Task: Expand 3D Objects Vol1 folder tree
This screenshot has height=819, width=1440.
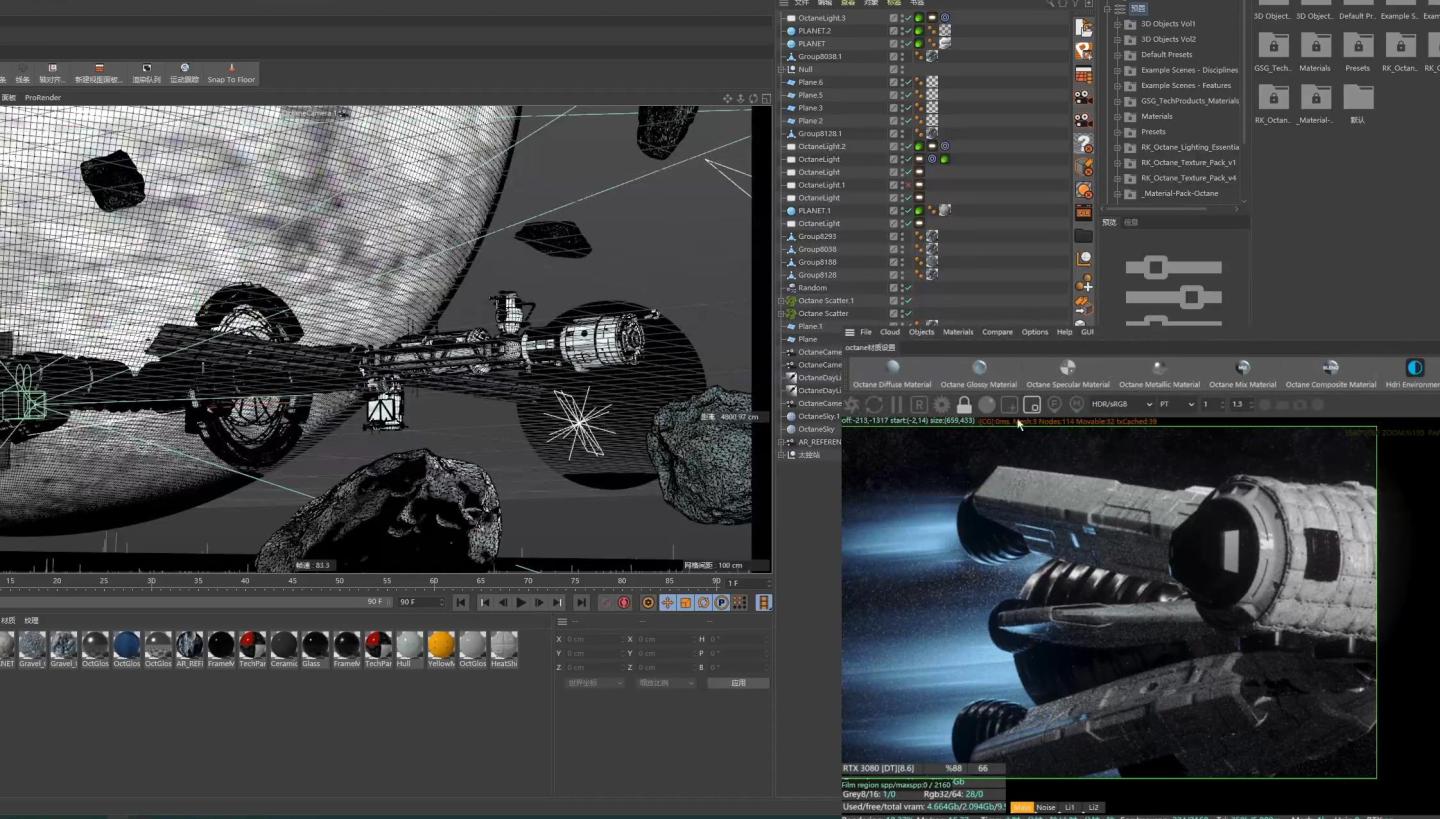Action: [1117, 24]
